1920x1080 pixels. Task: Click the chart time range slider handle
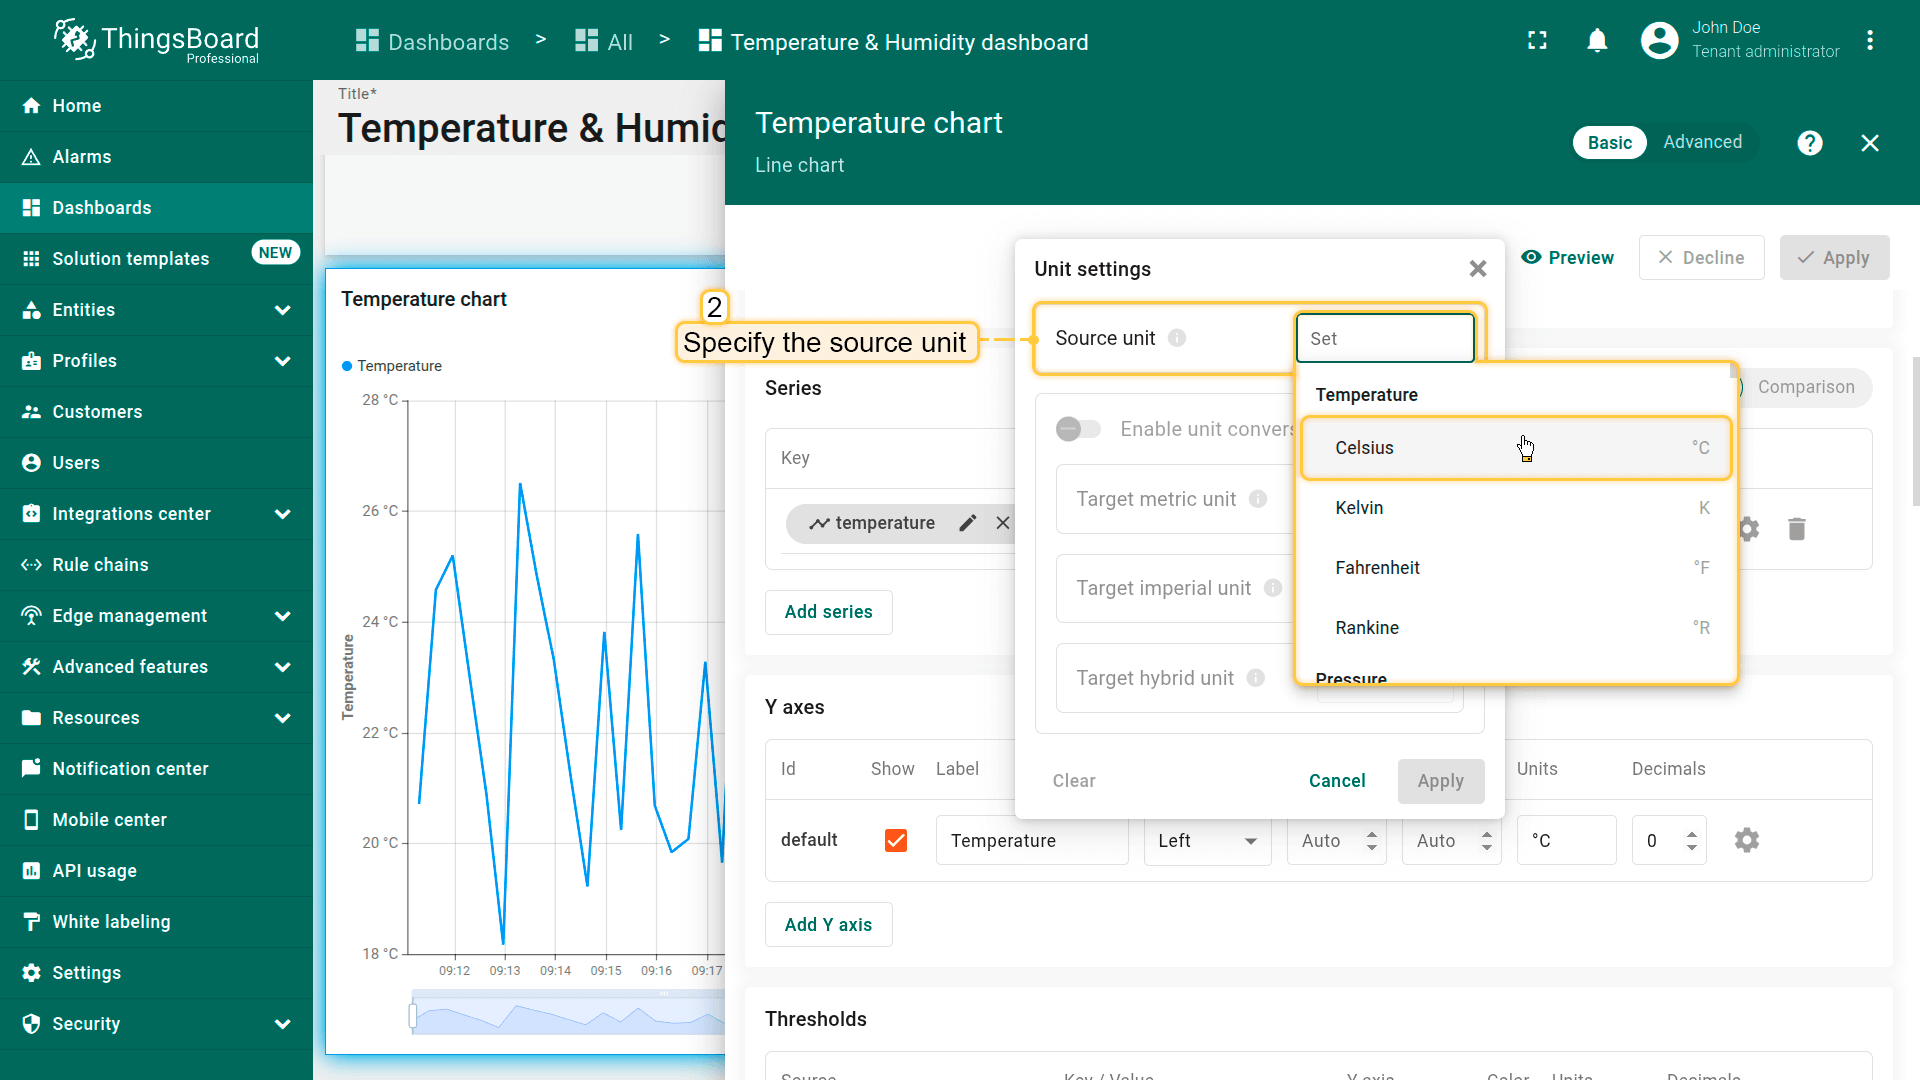413,1016
